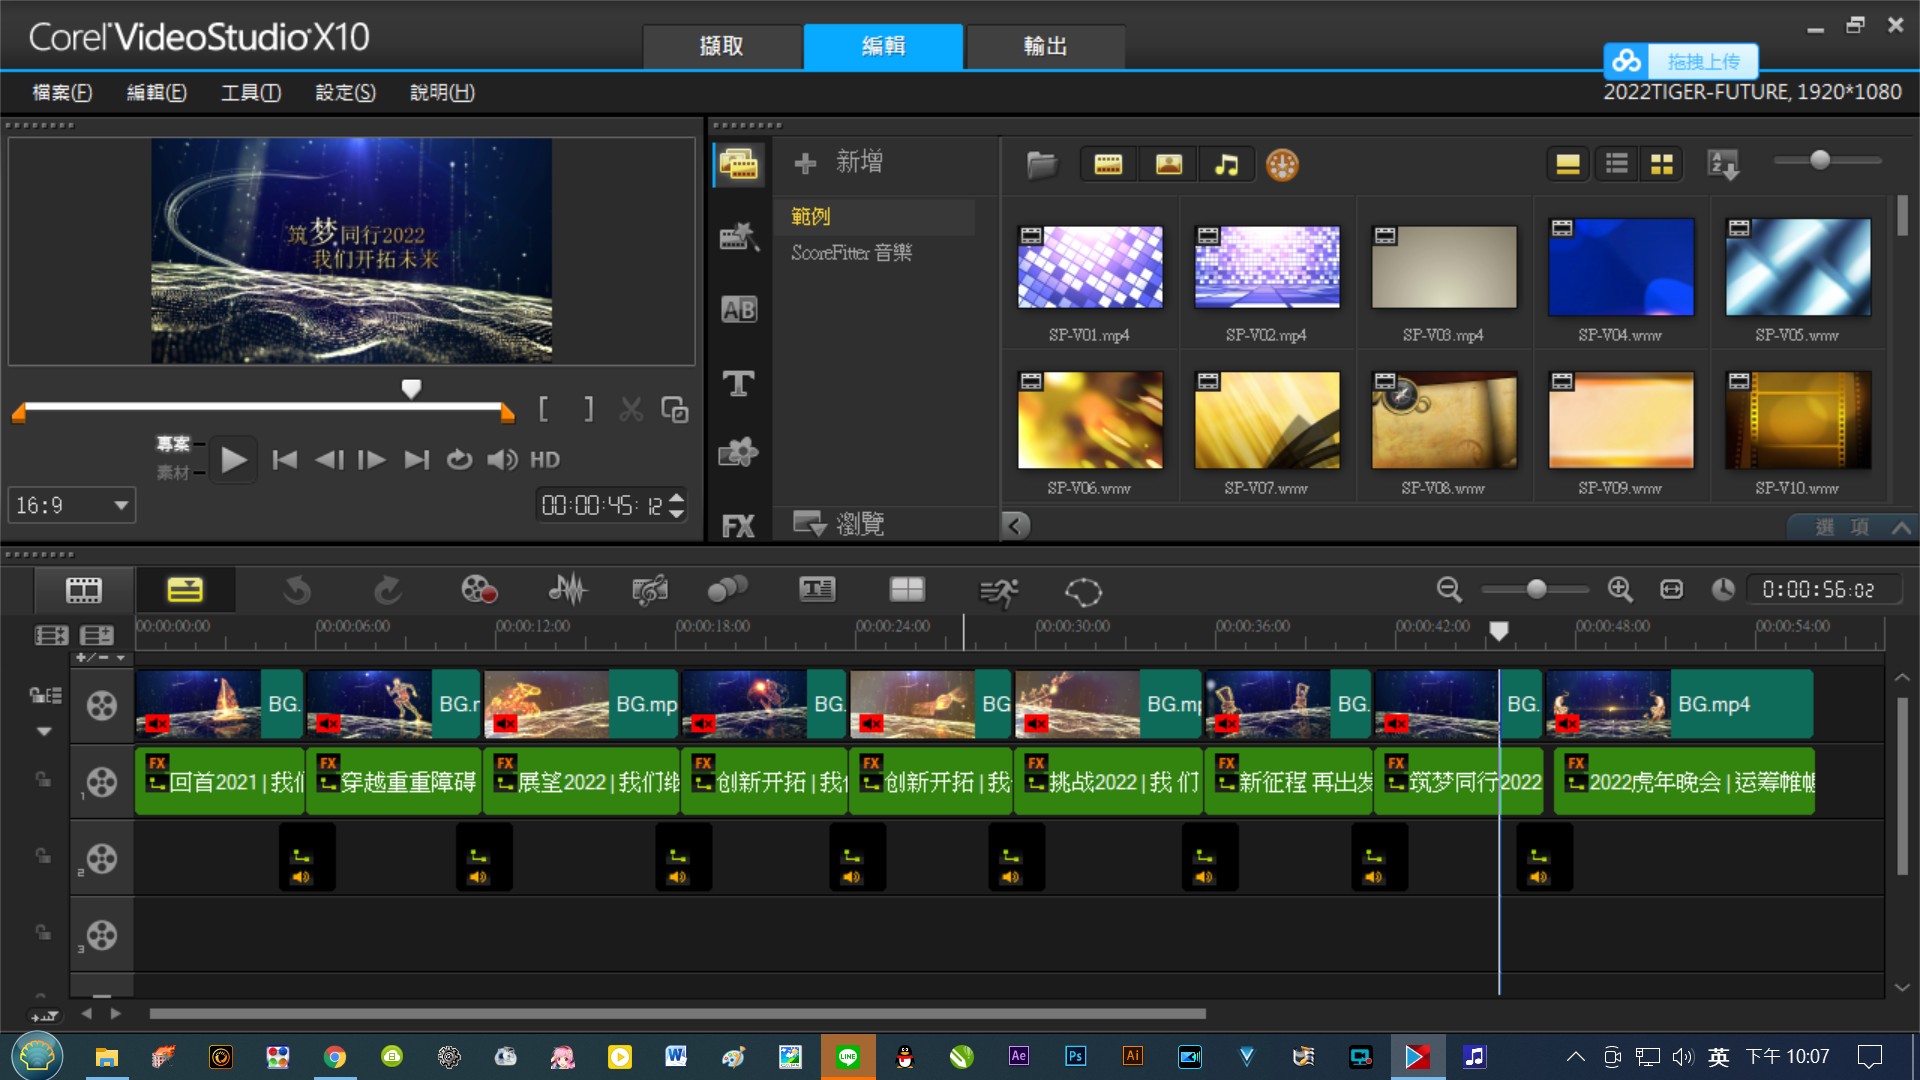This screenshot has height=1080, width=1920.
Task: Open the FX filter library
Action: click(738, 526)
